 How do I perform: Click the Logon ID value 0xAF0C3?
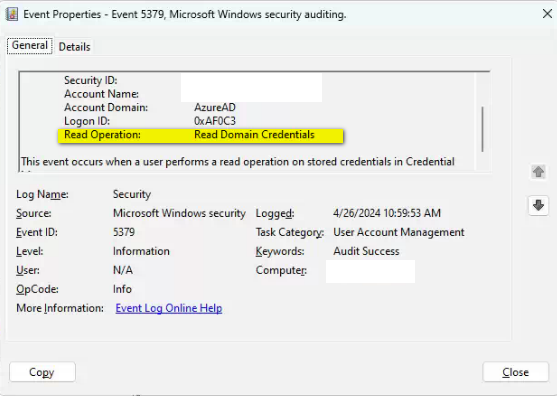point(215,121)
